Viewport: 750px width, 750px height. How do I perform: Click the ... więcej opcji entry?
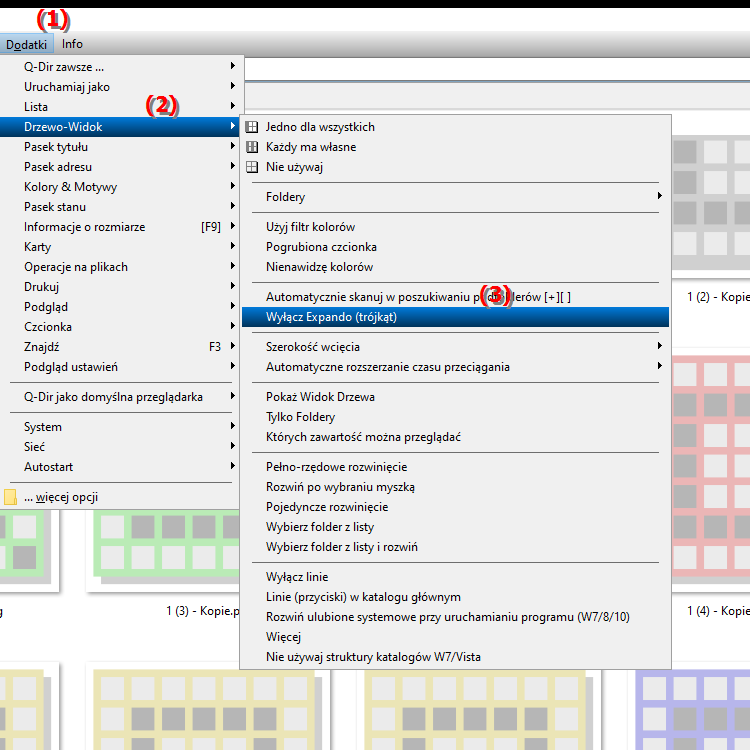pos(120,497)
